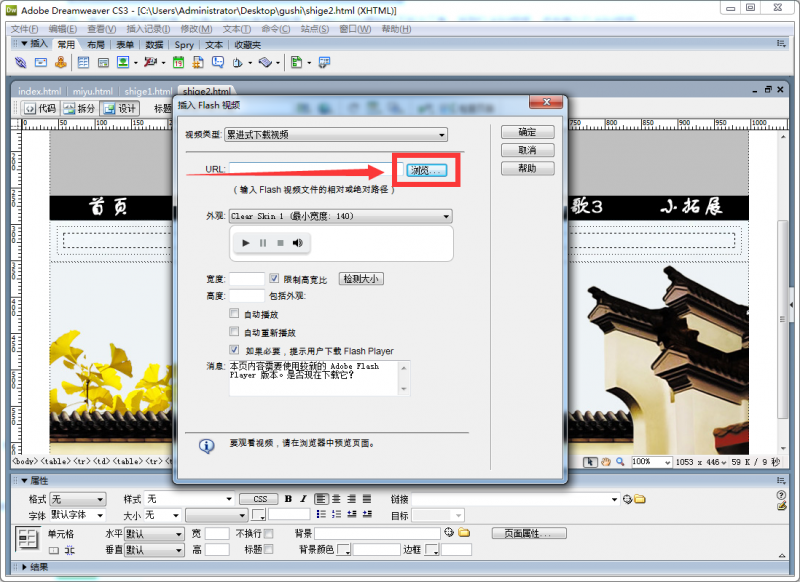Open the 格式 dropdown in Properties

click(x=78, y=499)
